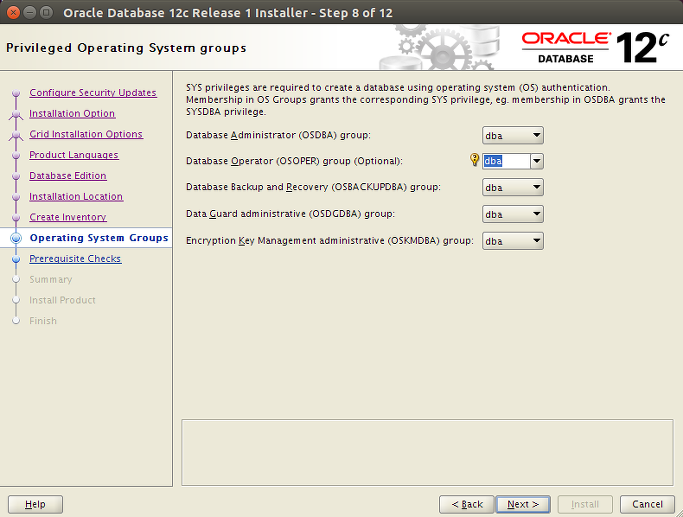Select the Create Inventory step
Viewport: 683px width, 517px height.
click(68, 217)
